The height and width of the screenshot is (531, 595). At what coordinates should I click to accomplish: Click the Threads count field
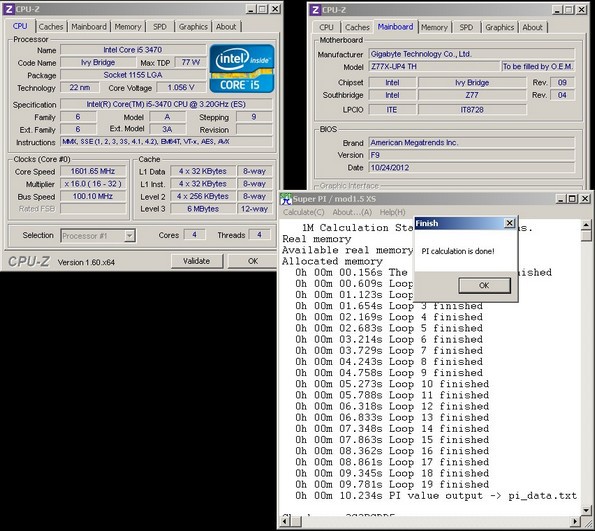click(x=259, y=235)
